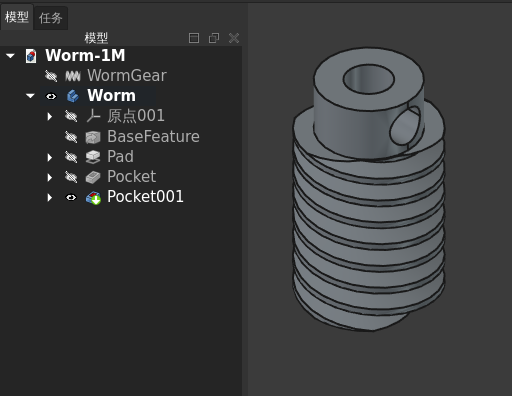Select the Worm body label

(x=111, y=96)
